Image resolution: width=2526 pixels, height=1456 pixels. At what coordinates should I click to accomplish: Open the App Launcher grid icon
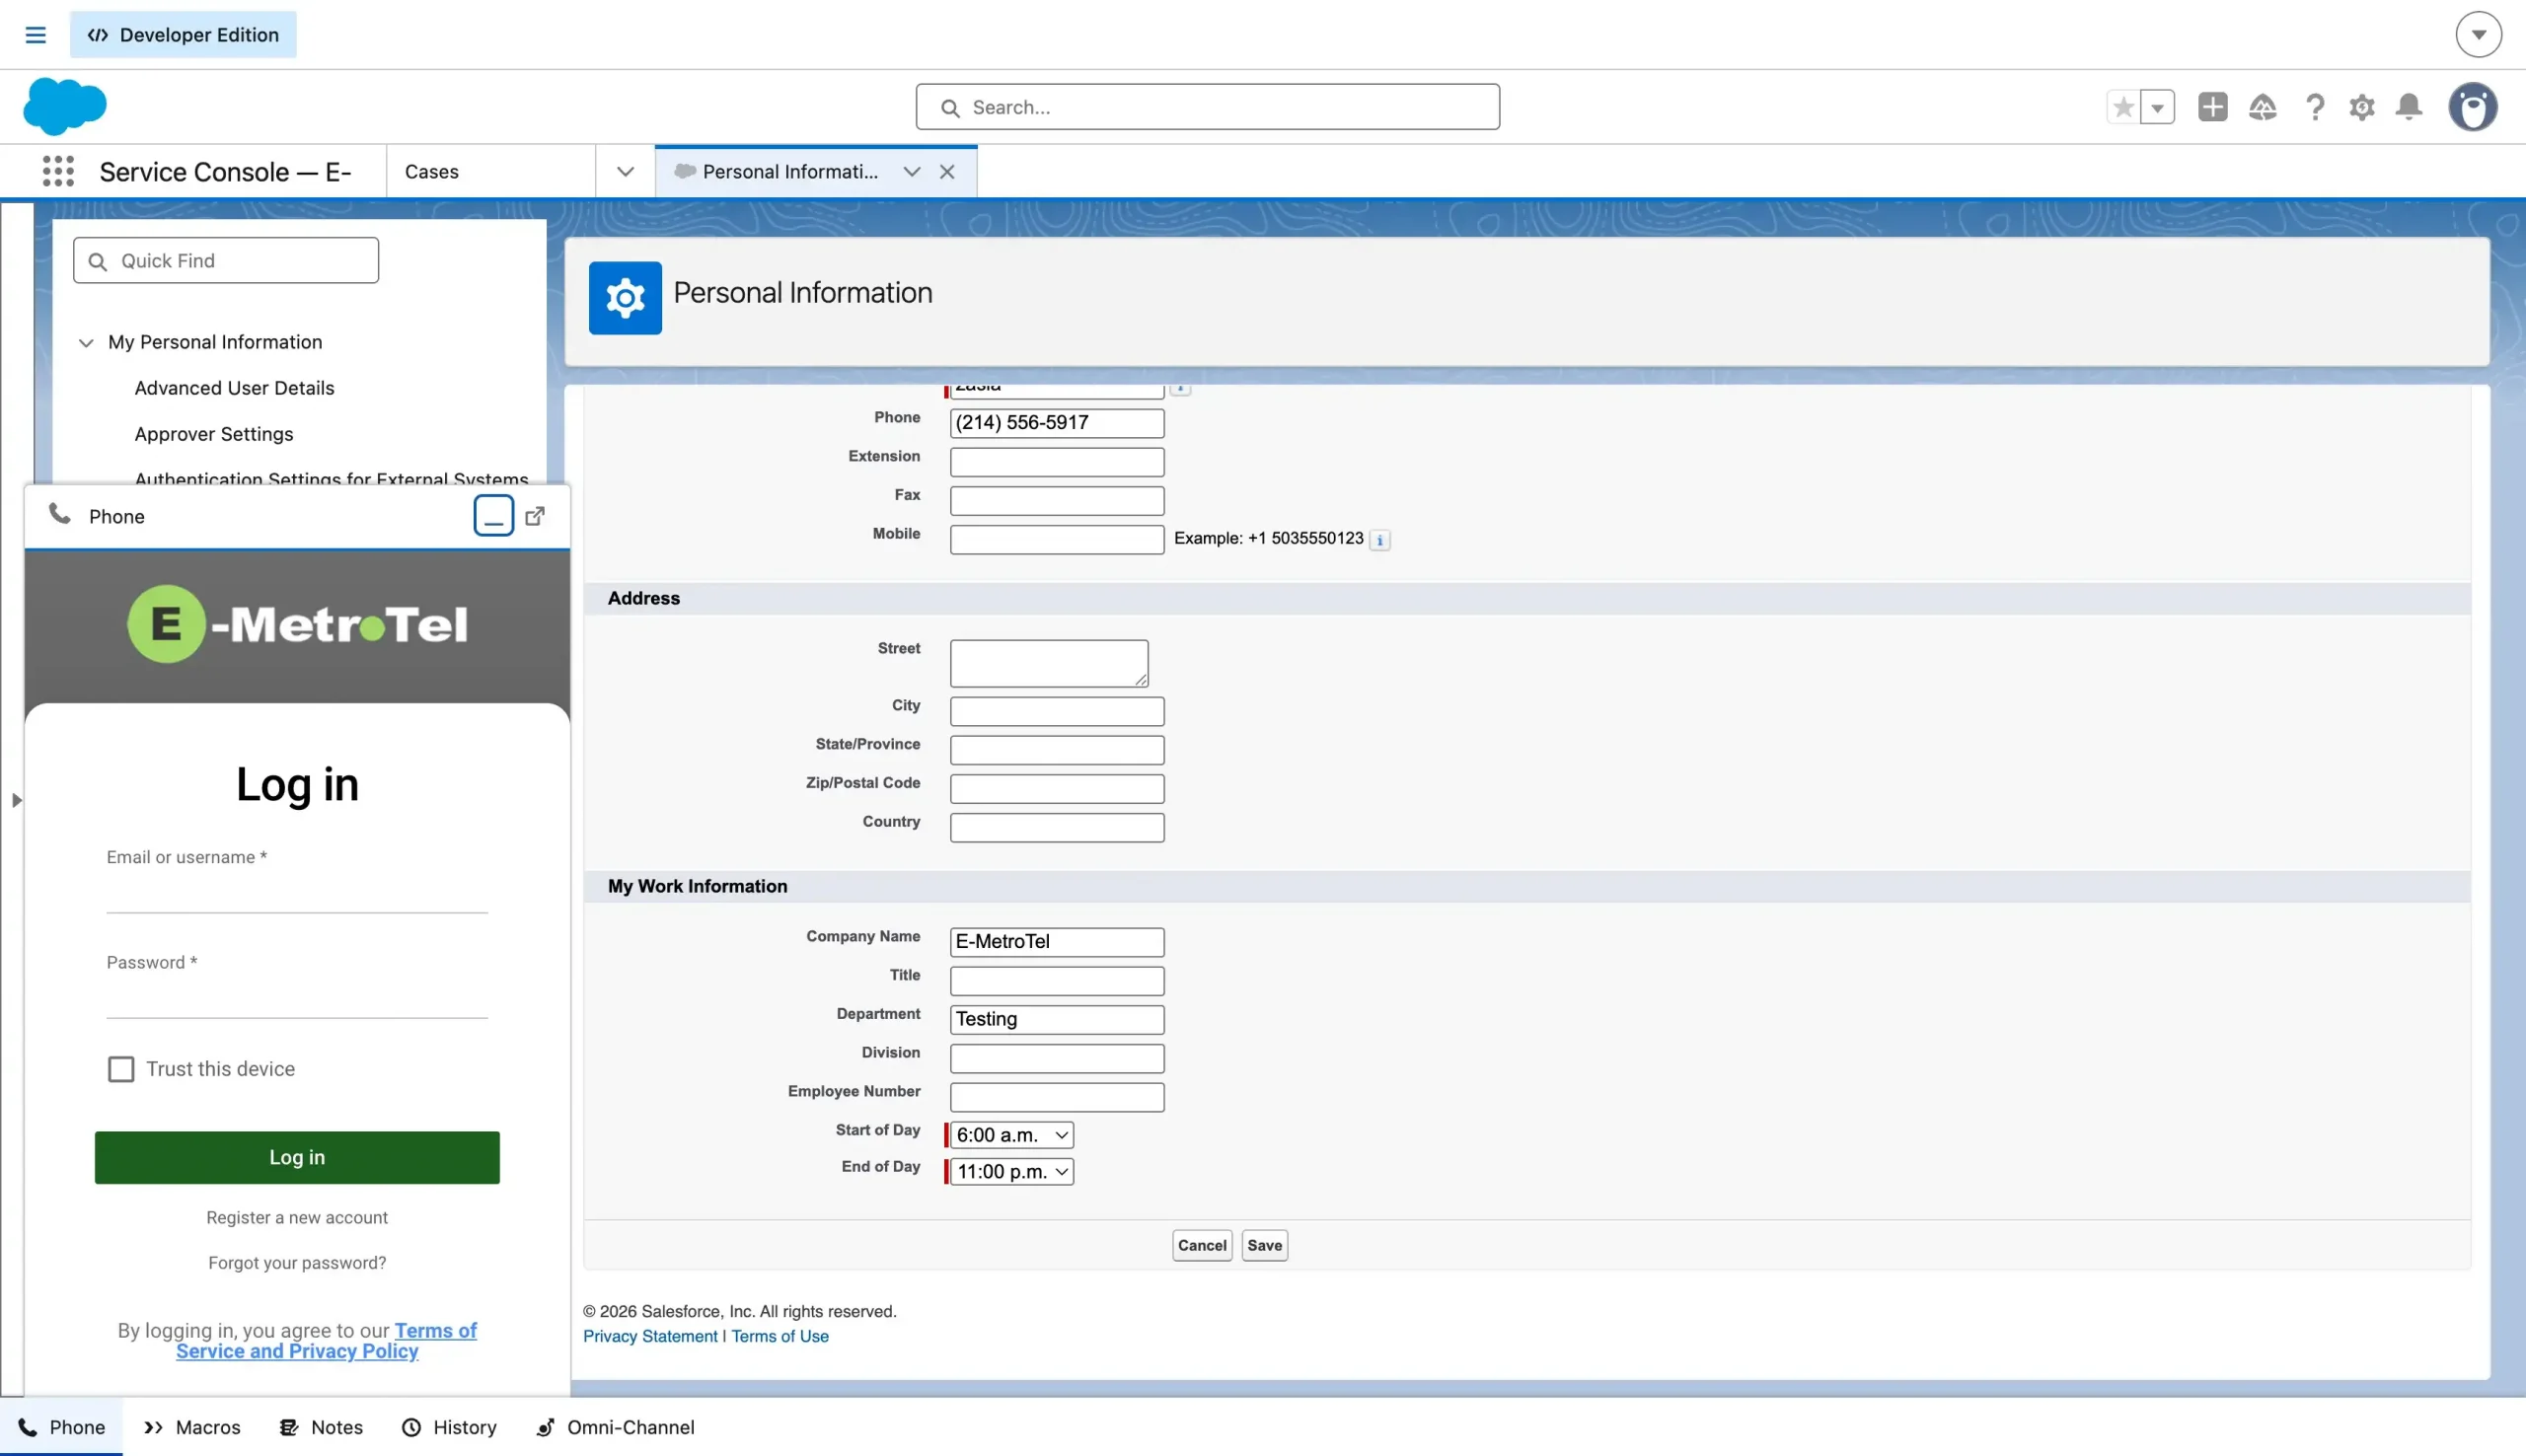58,171
